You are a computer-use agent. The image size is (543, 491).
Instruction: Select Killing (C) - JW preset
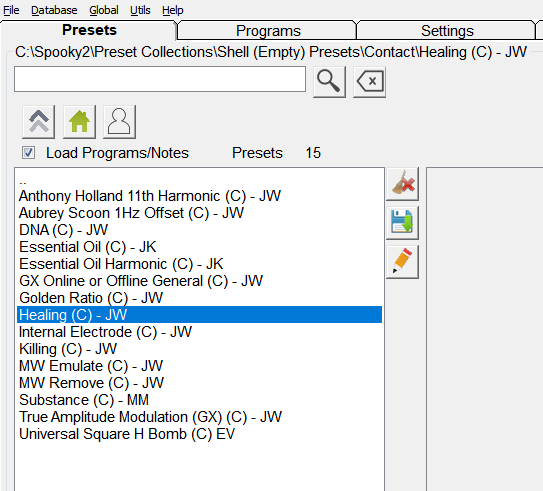pos(199,349)
